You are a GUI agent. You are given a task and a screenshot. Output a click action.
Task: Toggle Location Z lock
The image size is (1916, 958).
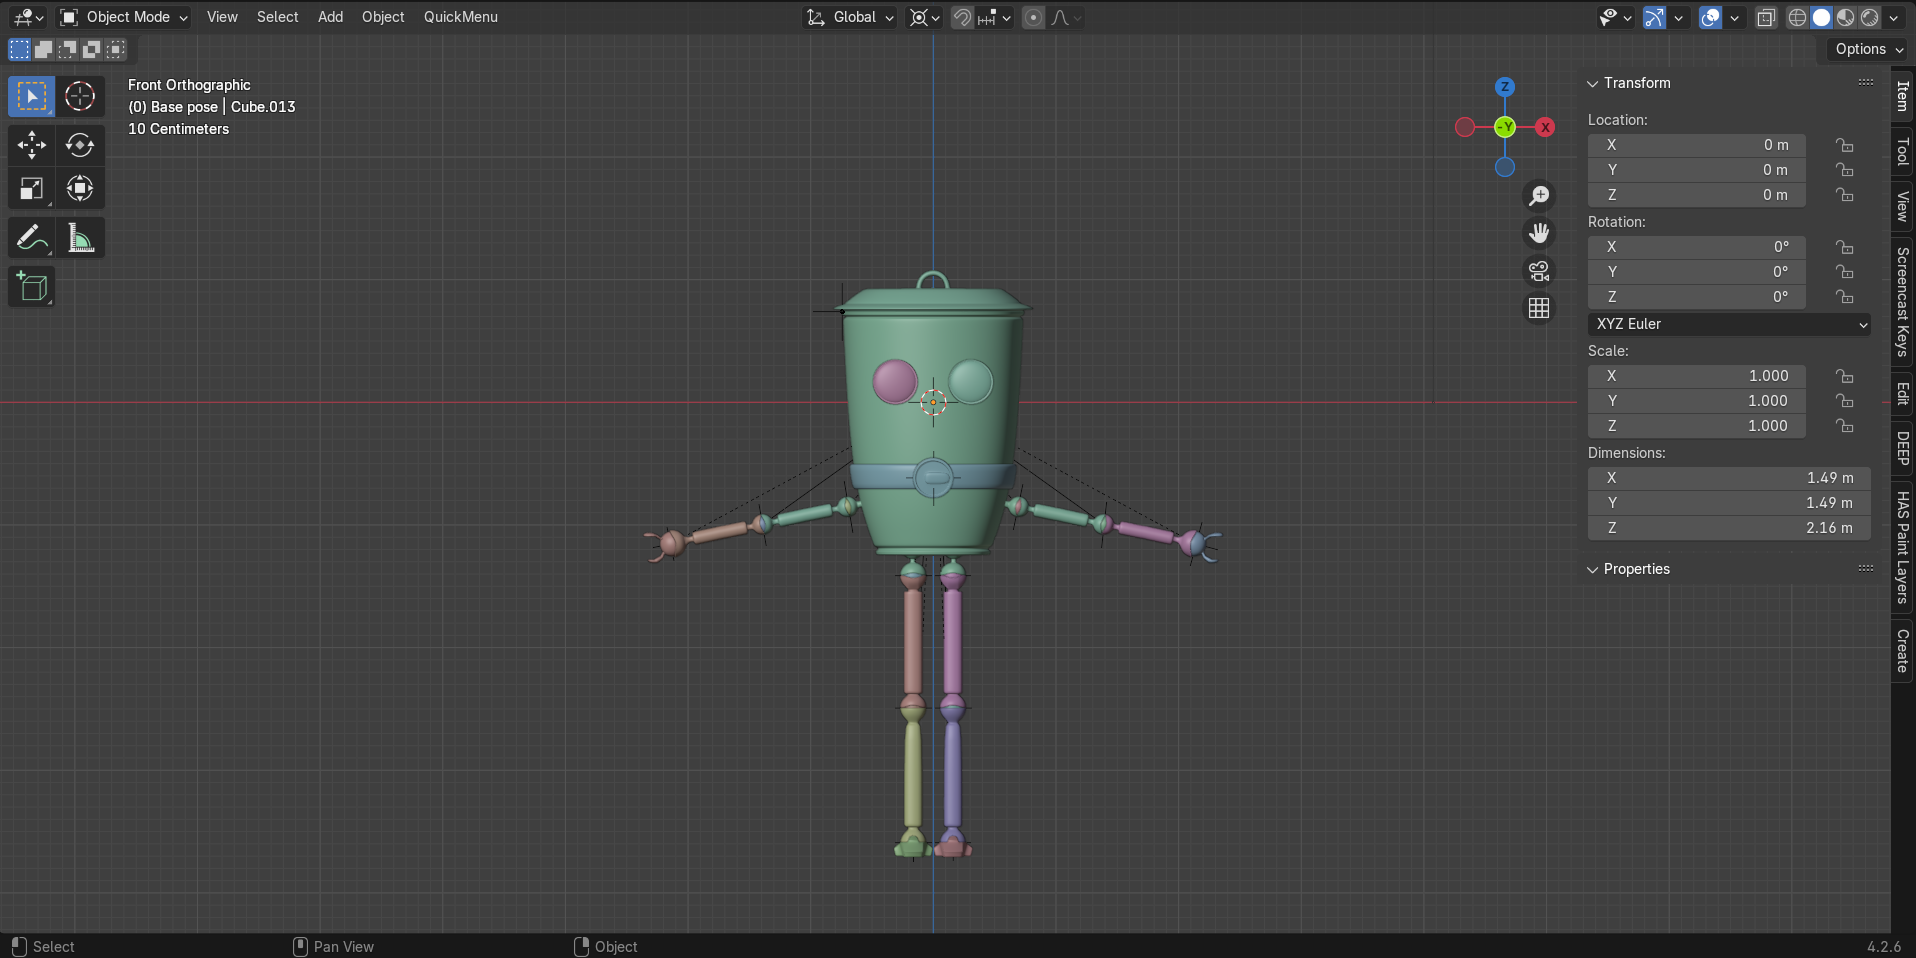(1845, 195)
